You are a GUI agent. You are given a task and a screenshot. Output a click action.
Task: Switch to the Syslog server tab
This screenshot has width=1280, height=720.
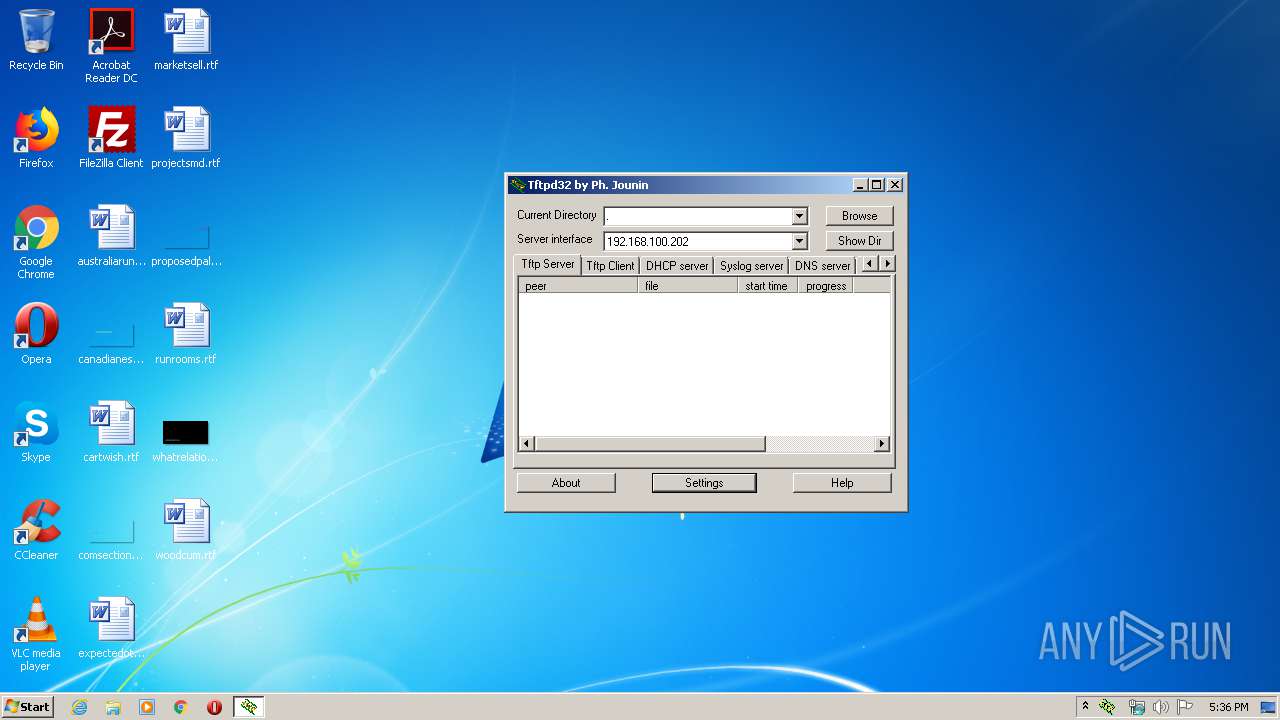coord(752,266)
